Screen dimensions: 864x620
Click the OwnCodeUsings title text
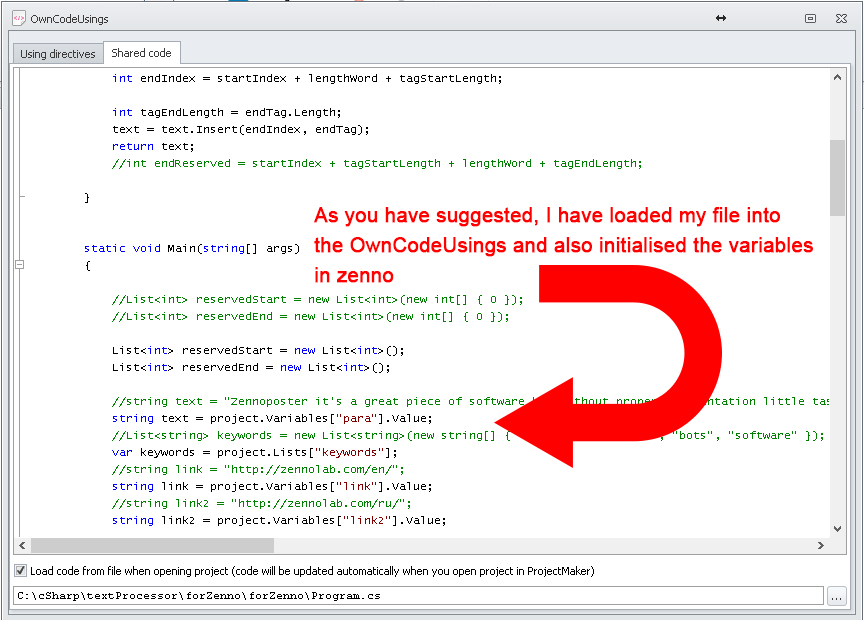coord(69,19)
